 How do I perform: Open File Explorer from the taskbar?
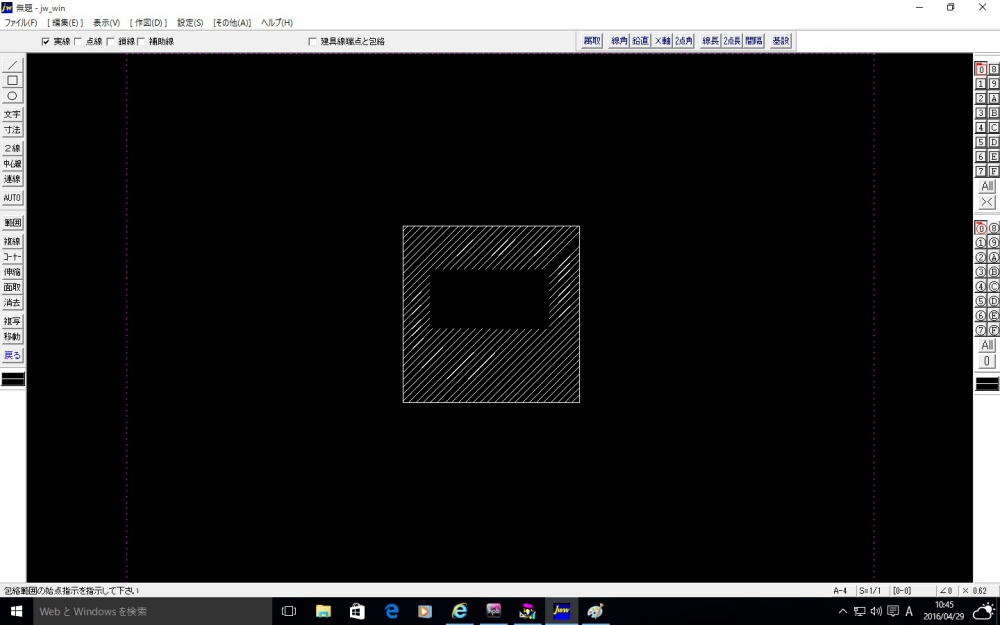(323, 611)
